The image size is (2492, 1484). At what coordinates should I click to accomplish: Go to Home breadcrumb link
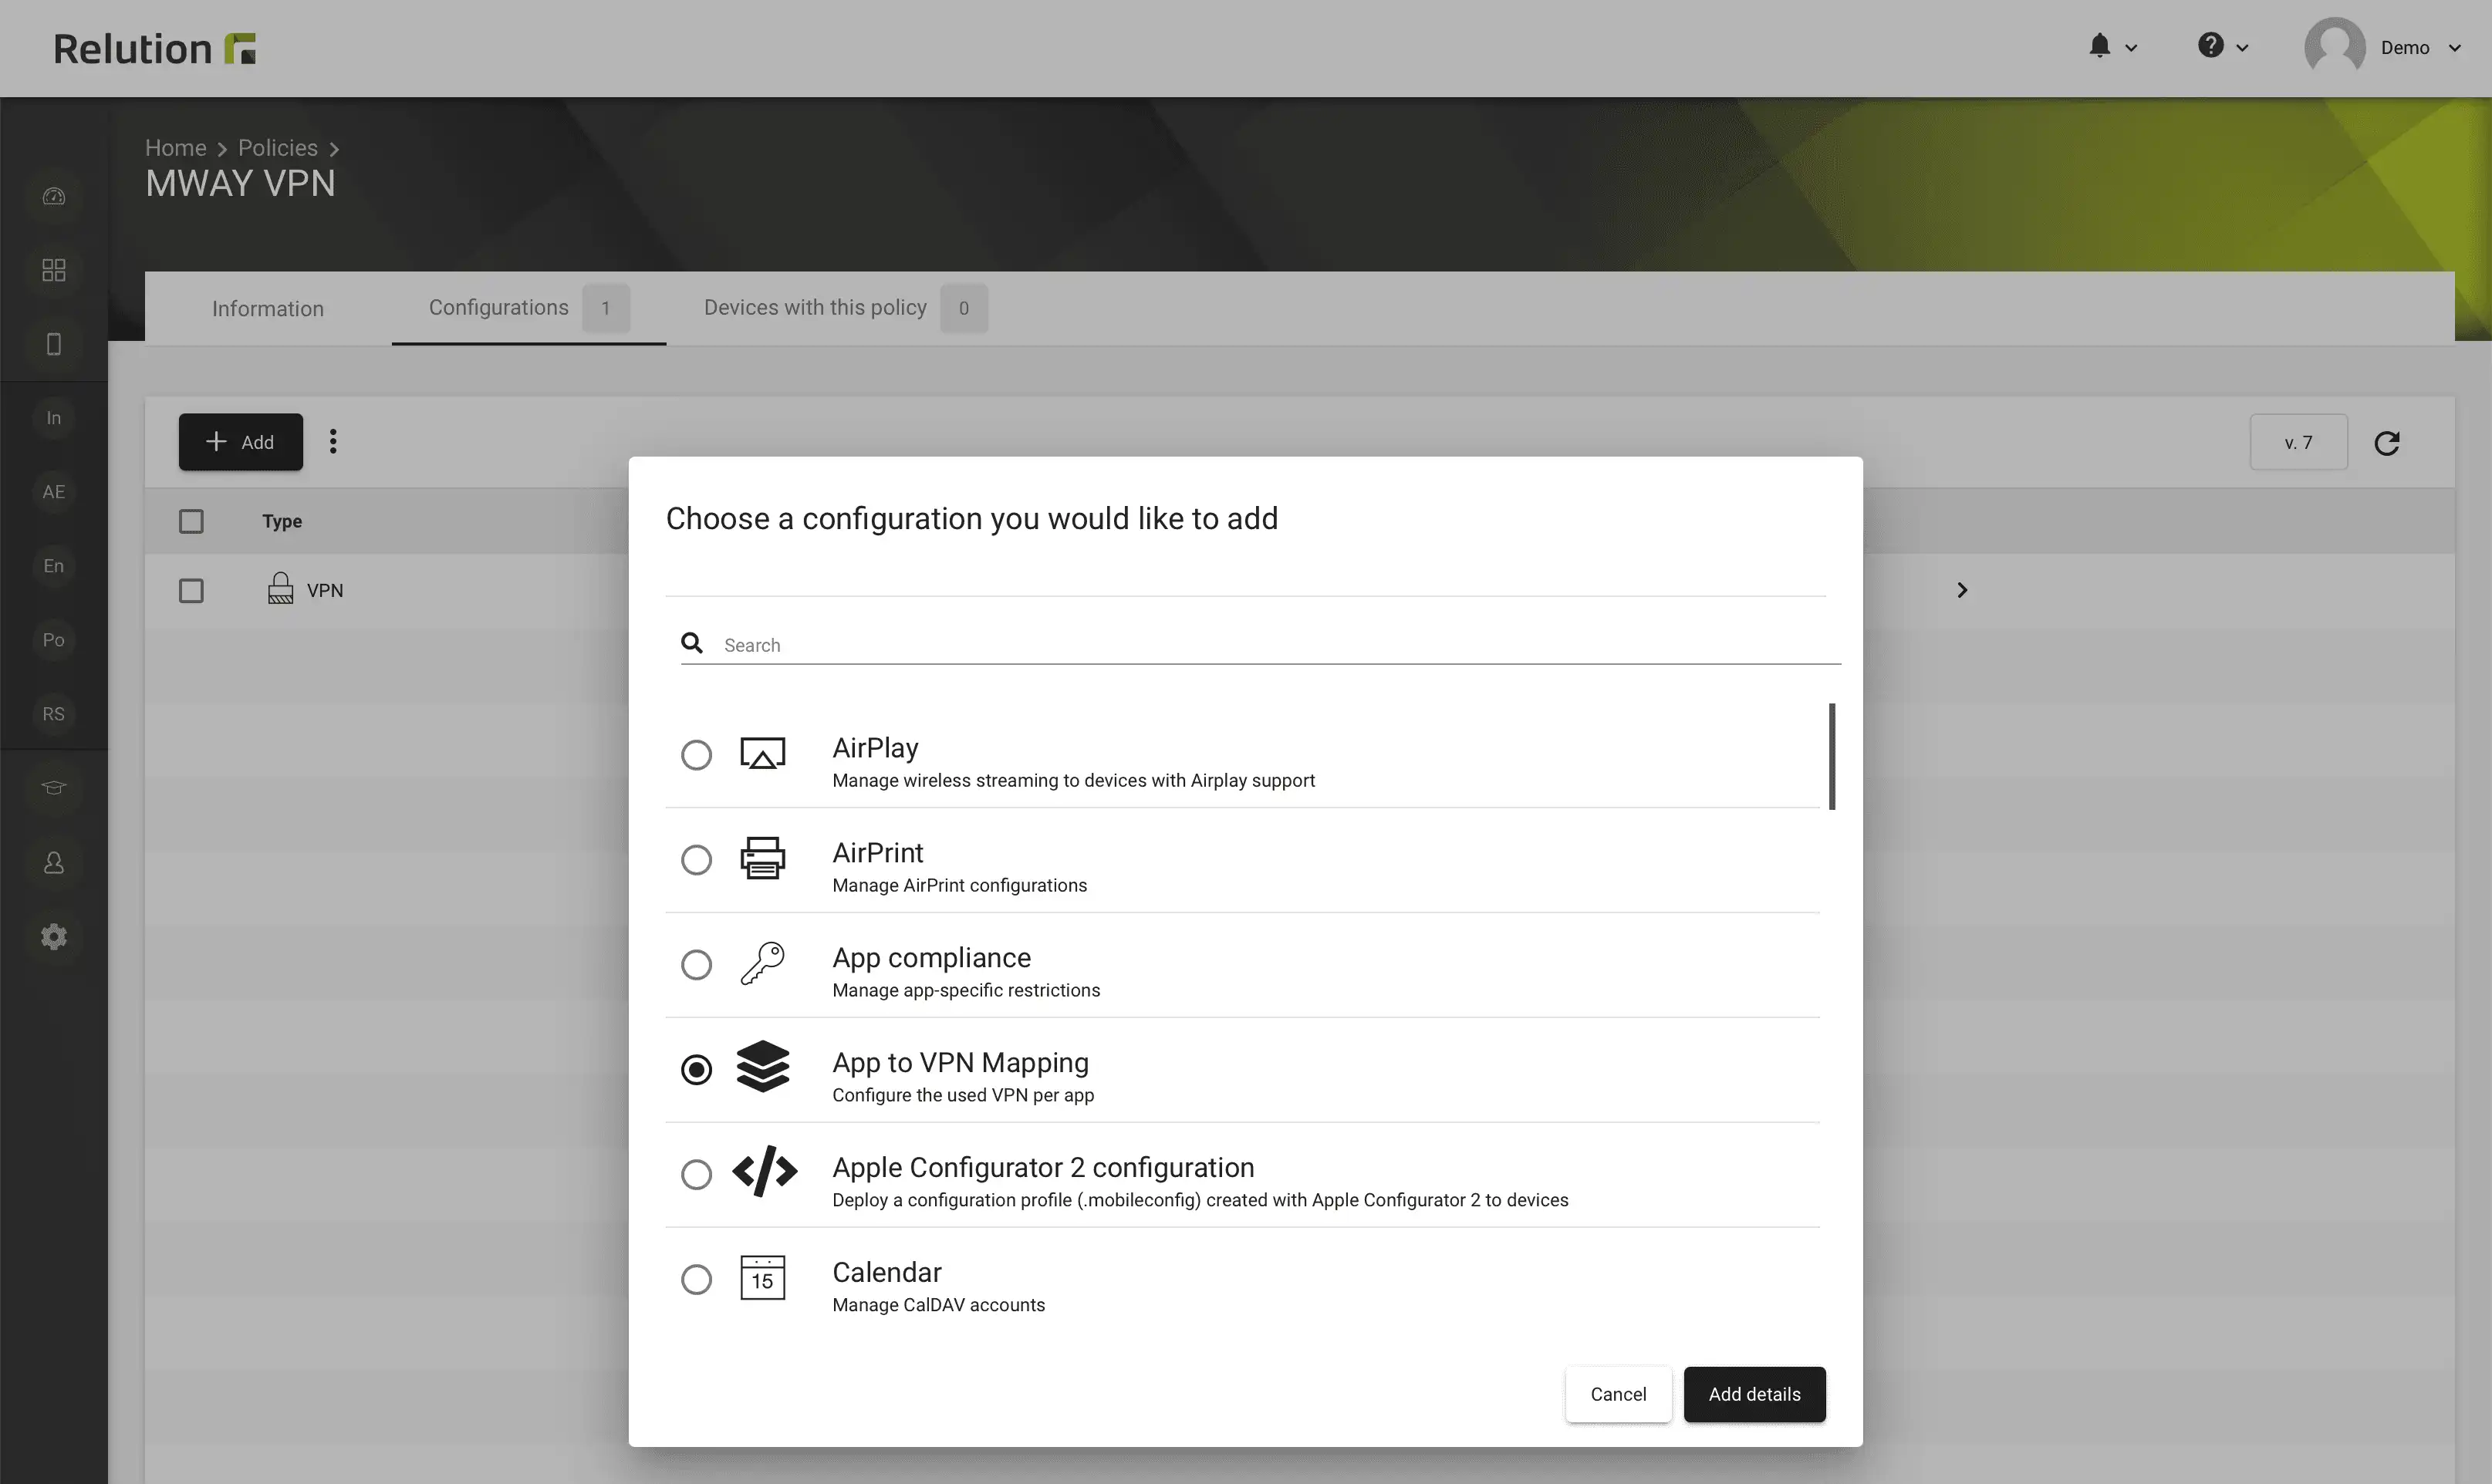point(176,147)
